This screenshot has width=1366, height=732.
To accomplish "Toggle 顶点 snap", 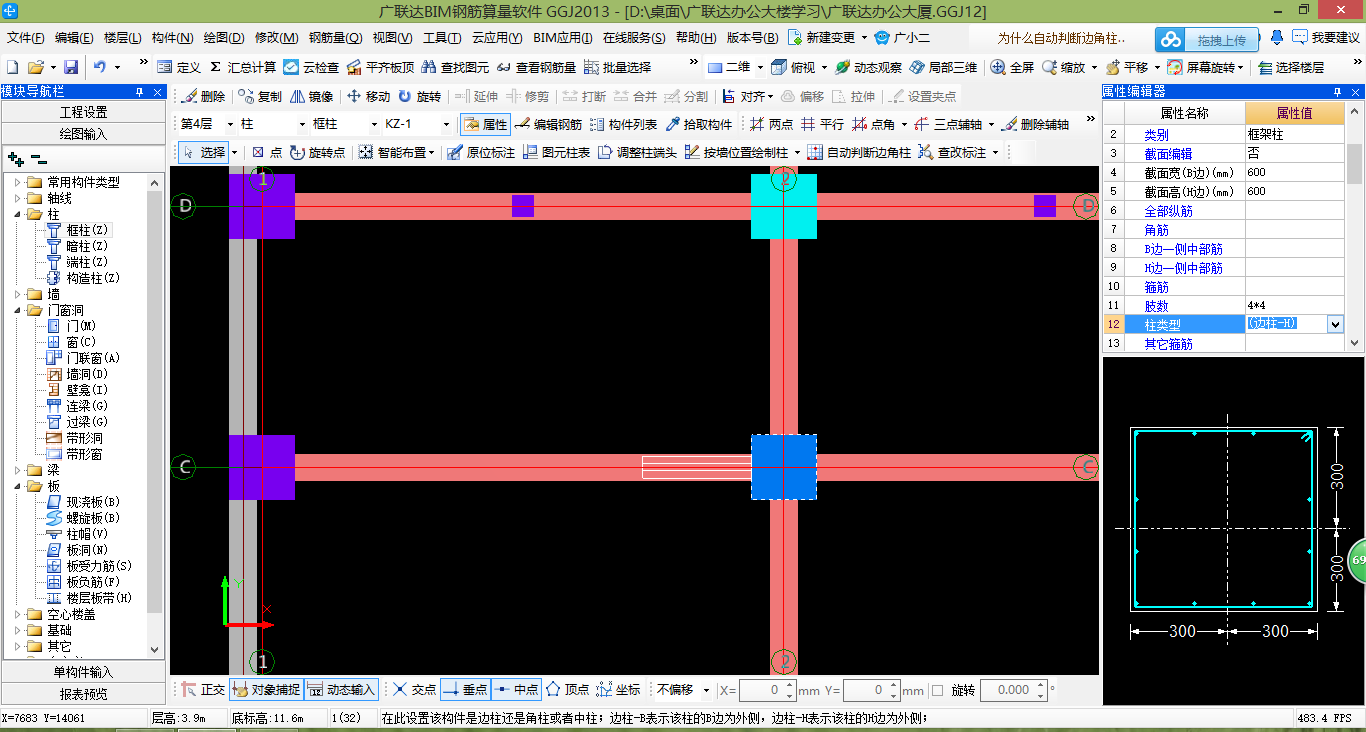I will pos(567,690).
